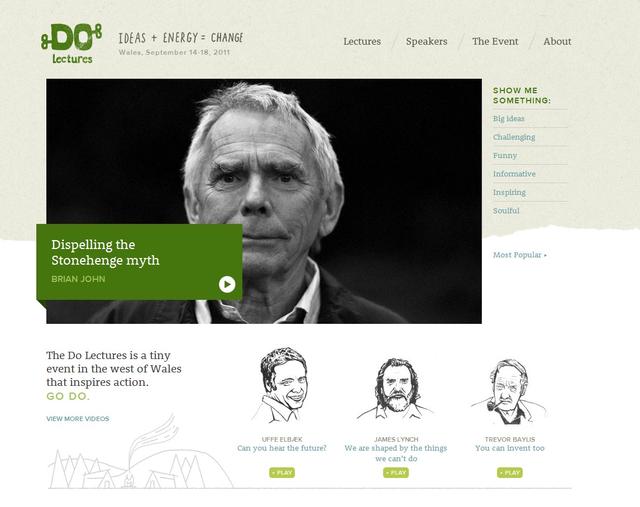Show Inspiring lectures
Image resolution: width=640 pixels, height=507 pixels.
click(509, 192)
